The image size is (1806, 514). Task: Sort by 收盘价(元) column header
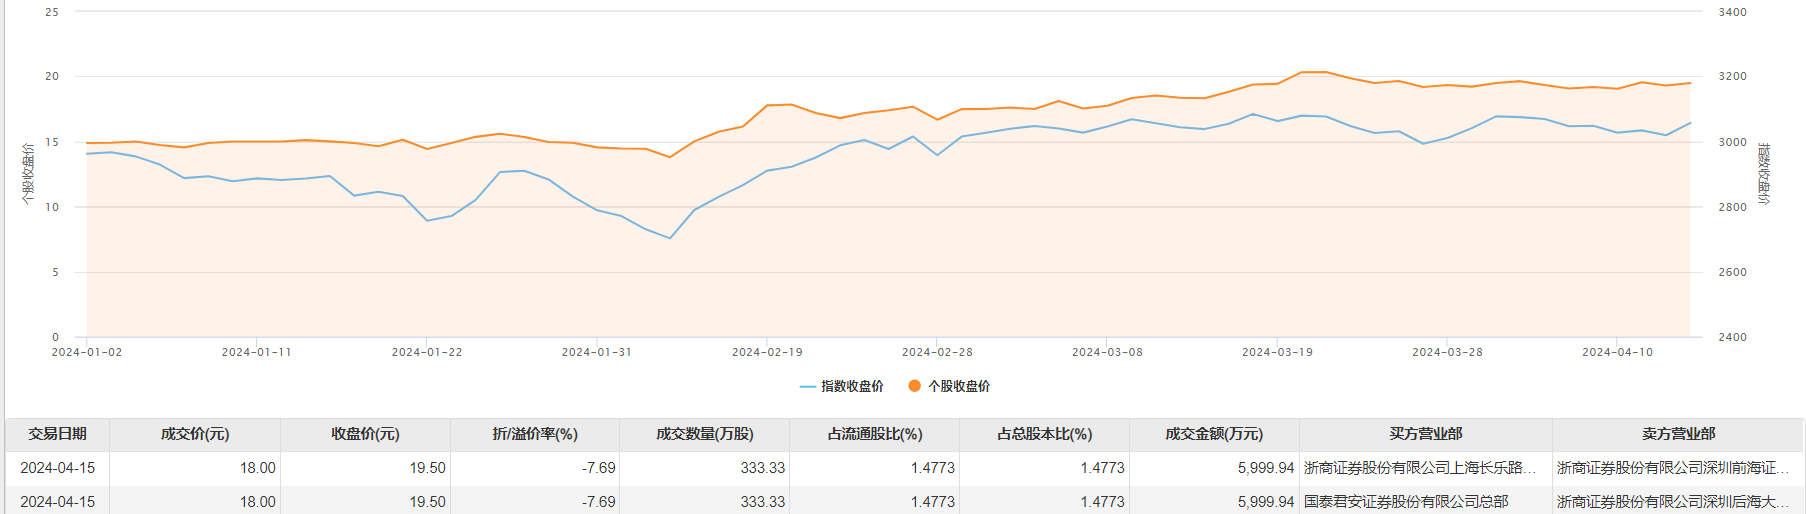pos(365,434)
